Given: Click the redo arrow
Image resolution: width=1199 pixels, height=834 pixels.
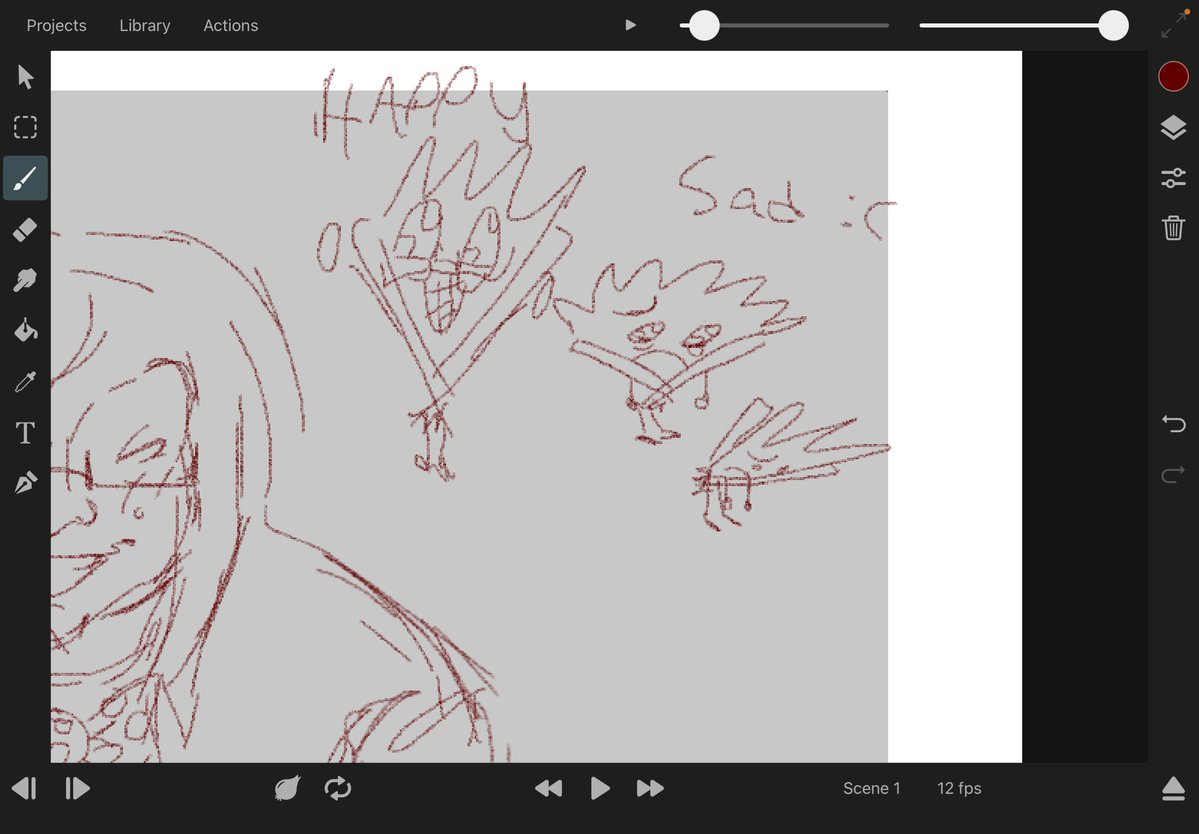Looking at the screenshot, I should coord(1173,475).
